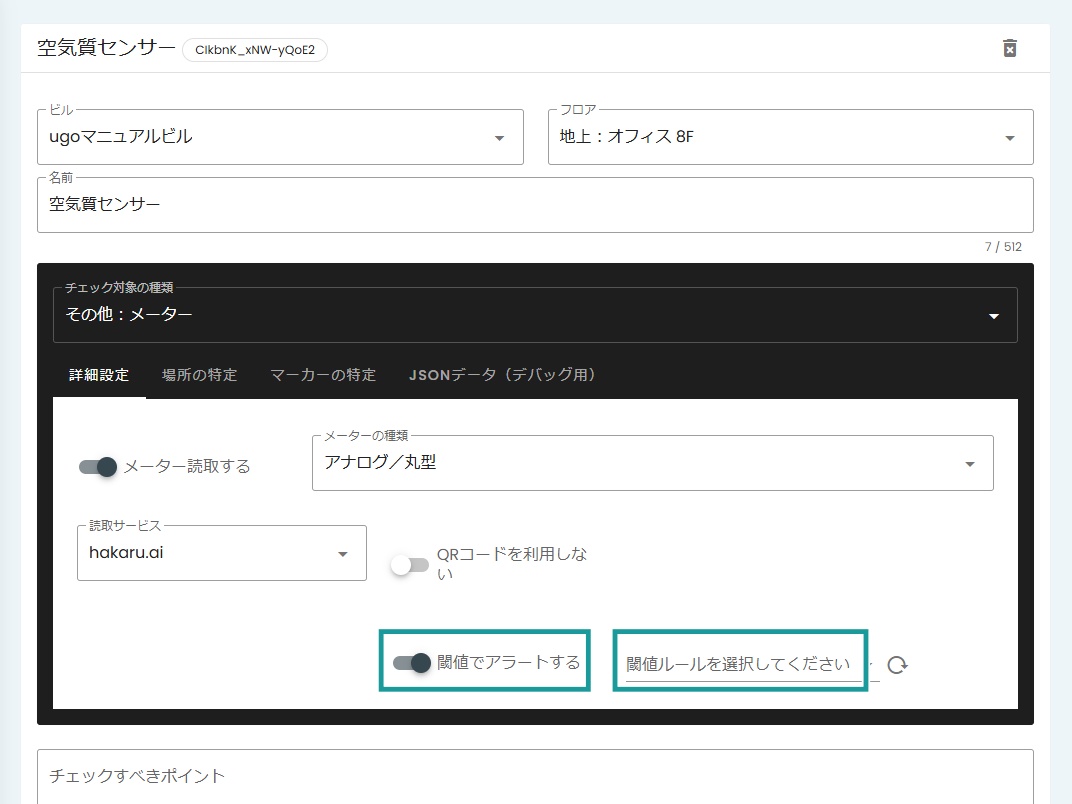This screenshot has height=804, width=1072.
Task: Click the dropdown arrow on the ビル field
Action: click(x=498, y=137)
